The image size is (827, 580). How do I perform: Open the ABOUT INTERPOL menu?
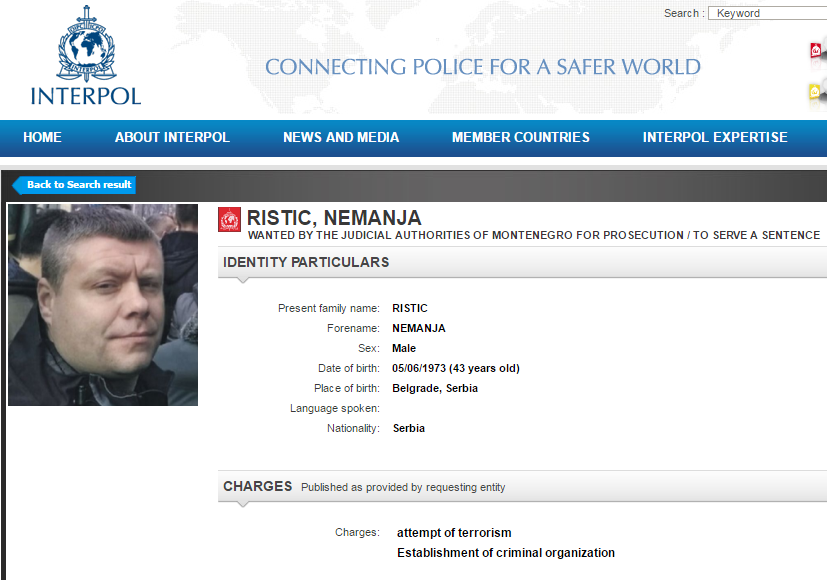(x=172, y=138)
